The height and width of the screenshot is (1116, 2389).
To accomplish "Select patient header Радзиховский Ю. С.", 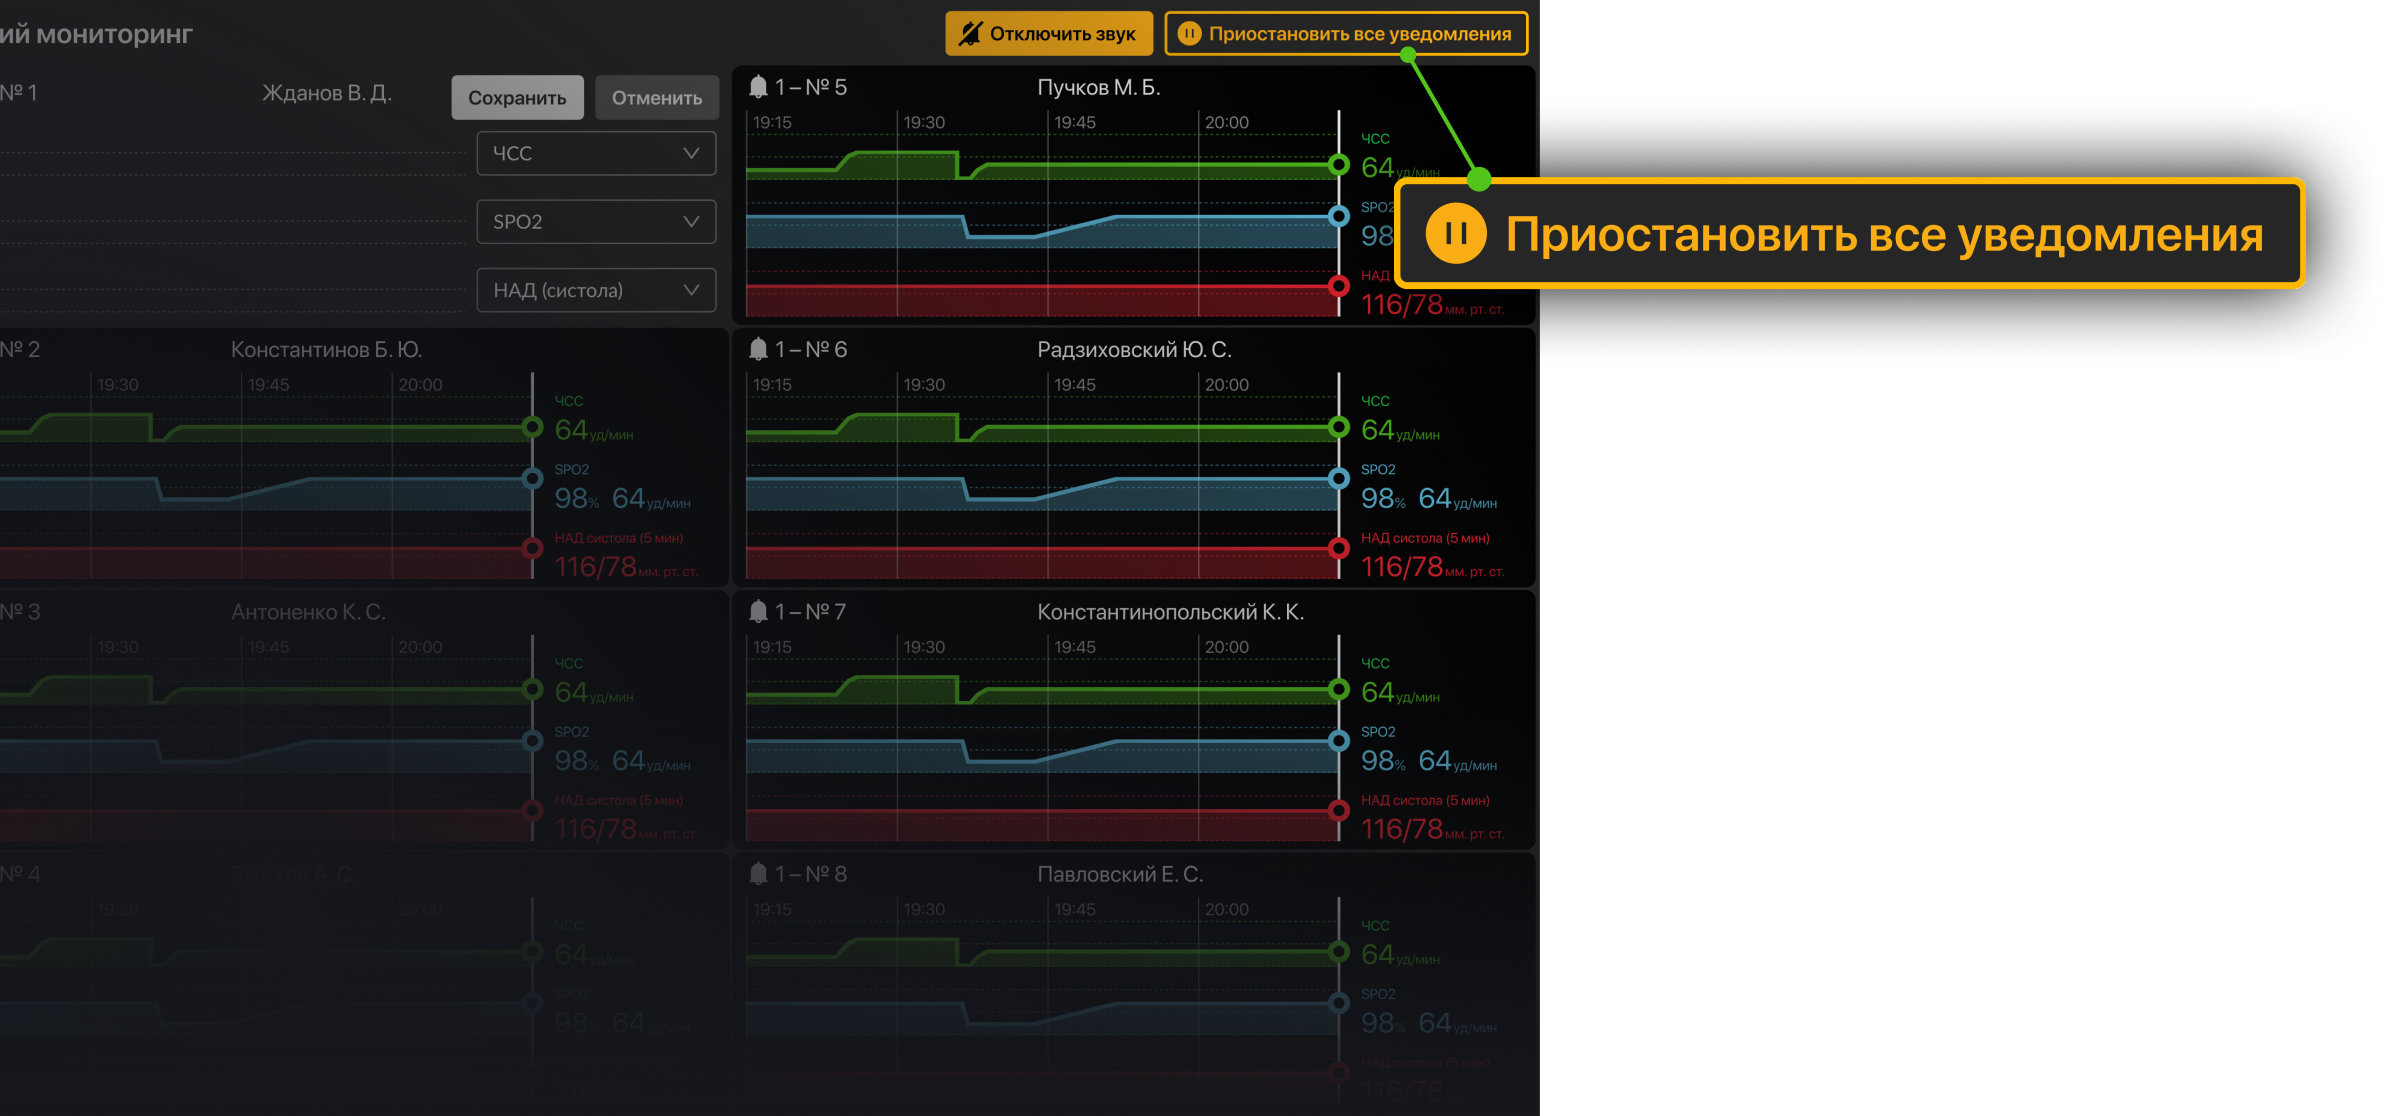I will coord(1134,349).
